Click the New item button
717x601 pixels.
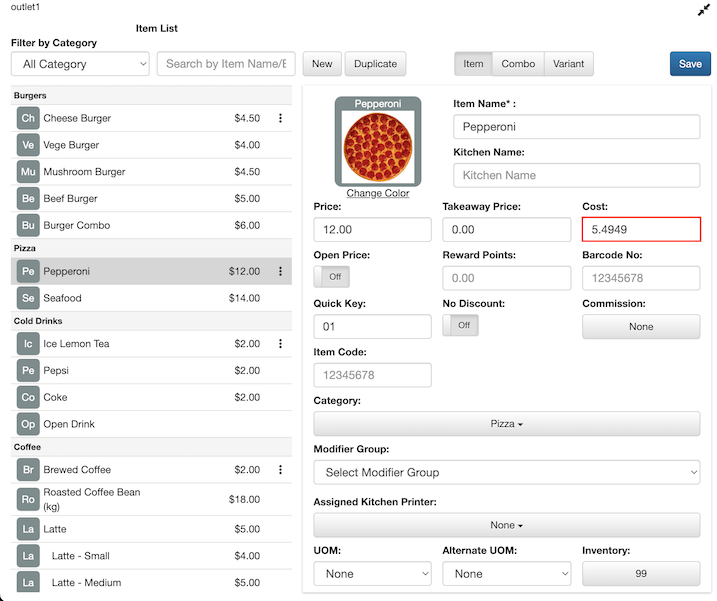[322, 64]
